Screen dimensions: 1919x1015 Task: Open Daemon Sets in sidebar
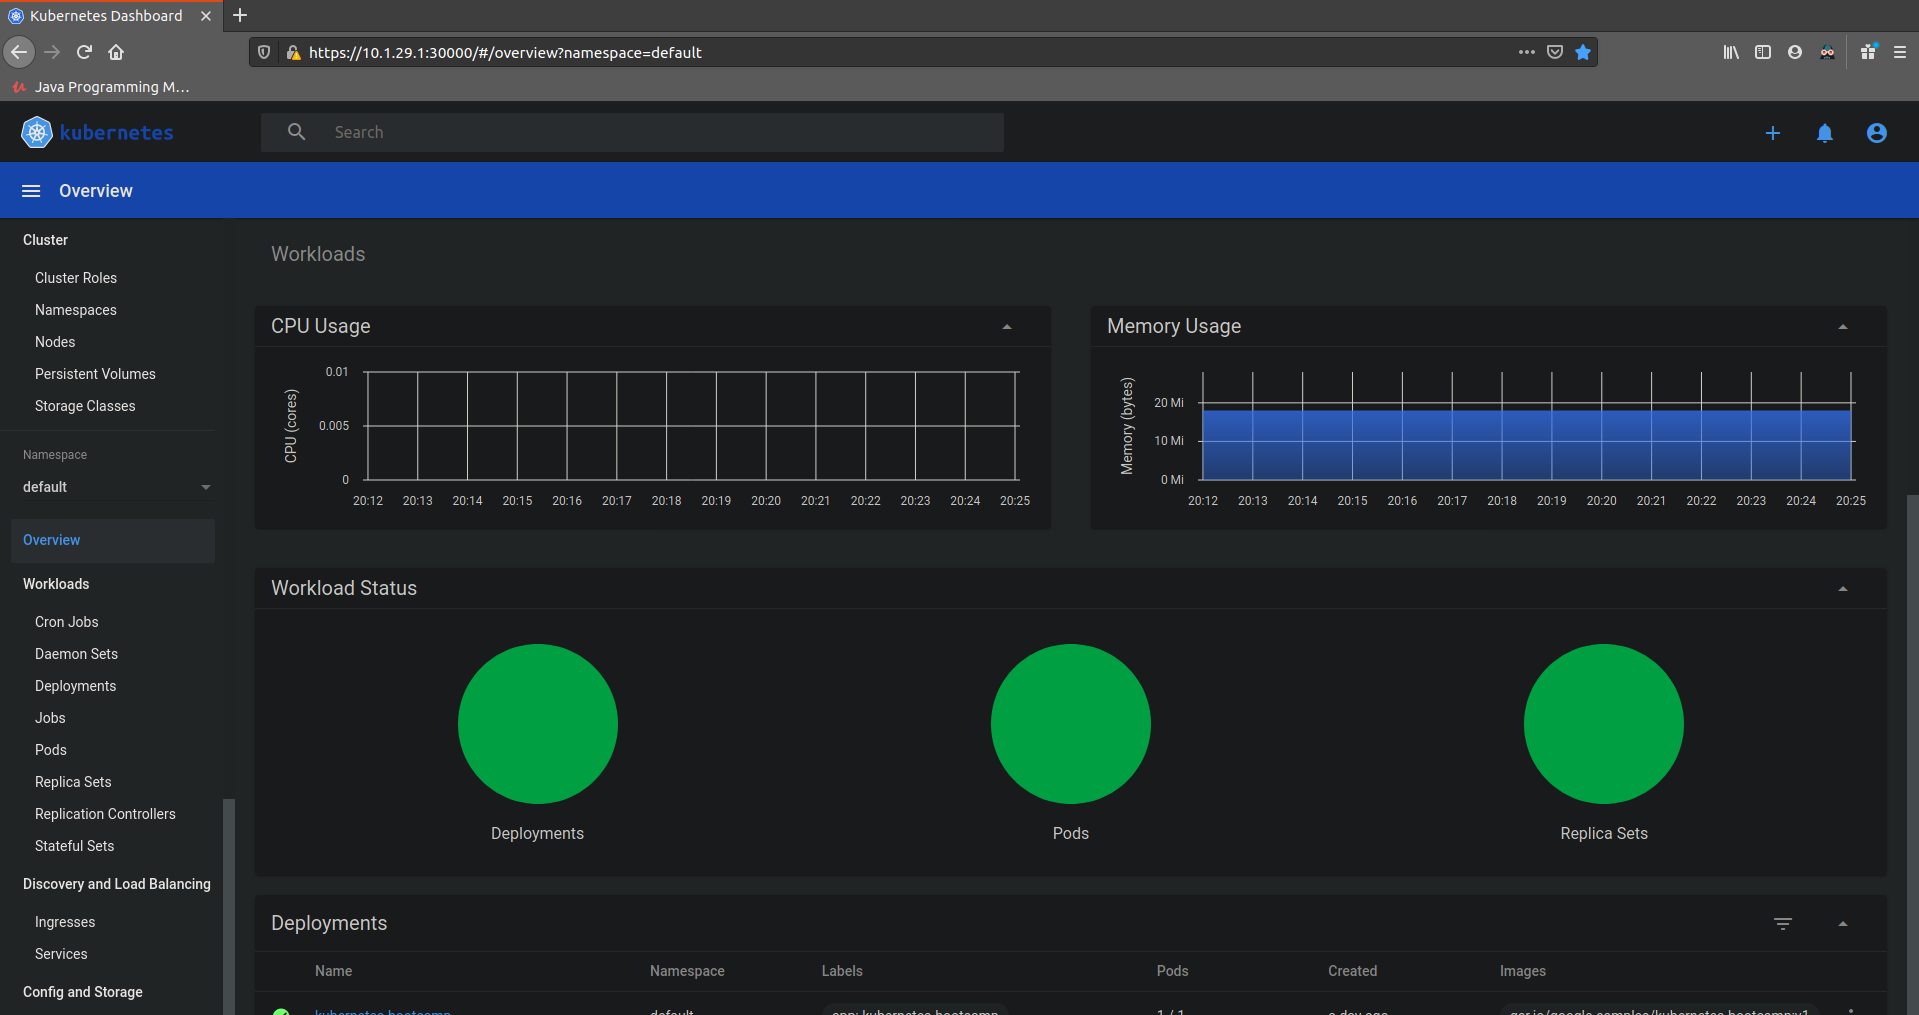(x=76, y=654)
